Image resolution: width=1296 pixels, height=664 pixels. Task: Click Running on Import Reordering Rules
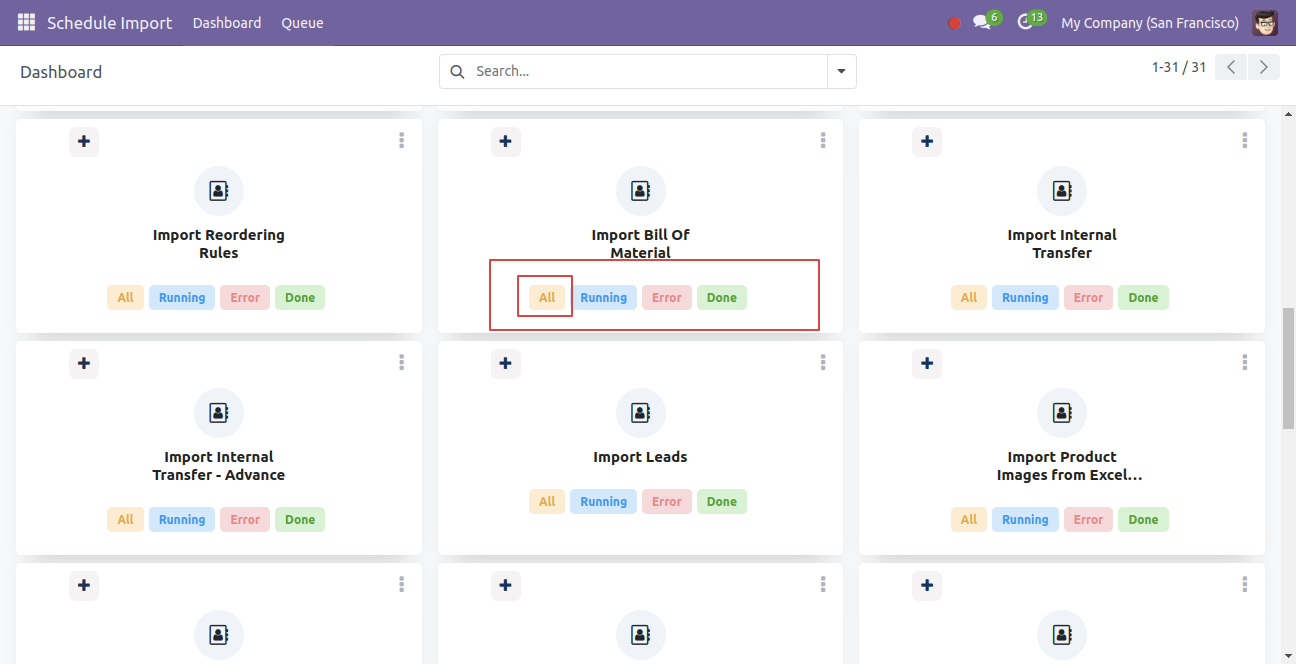(182, 298)
